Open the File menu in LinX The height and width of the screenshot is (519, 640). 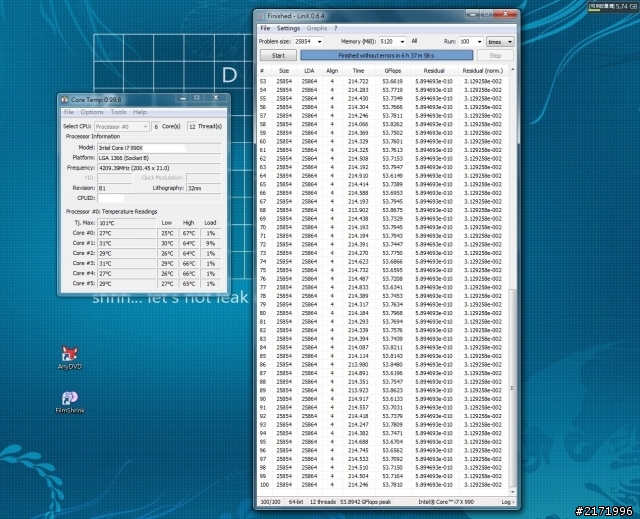click(265, 28)
